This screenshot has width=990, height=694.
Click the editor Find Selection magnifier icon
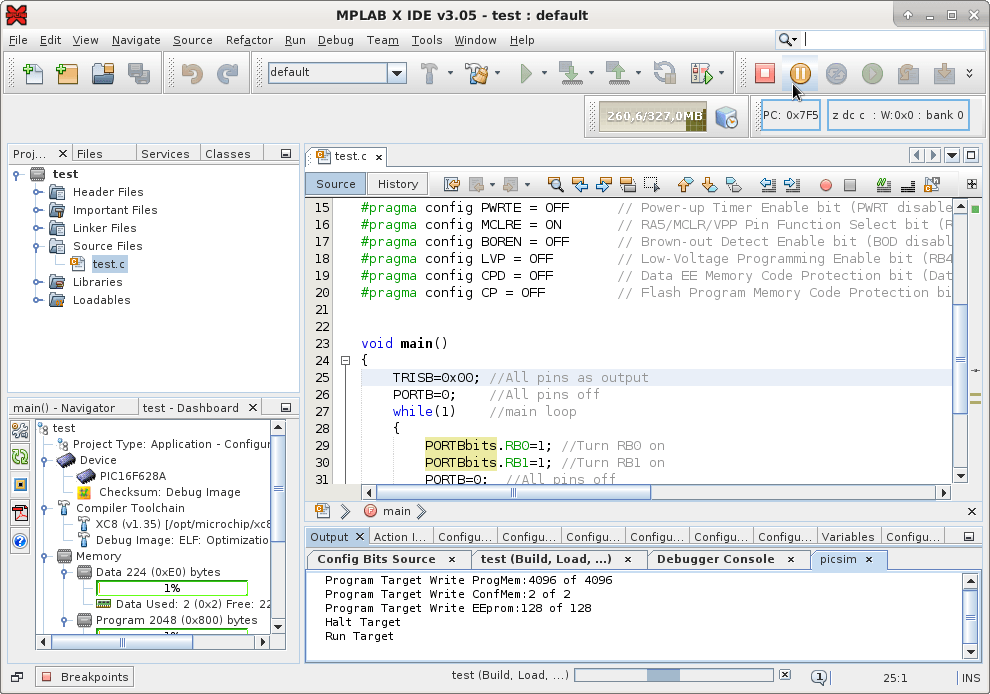(x=555, y=184)
